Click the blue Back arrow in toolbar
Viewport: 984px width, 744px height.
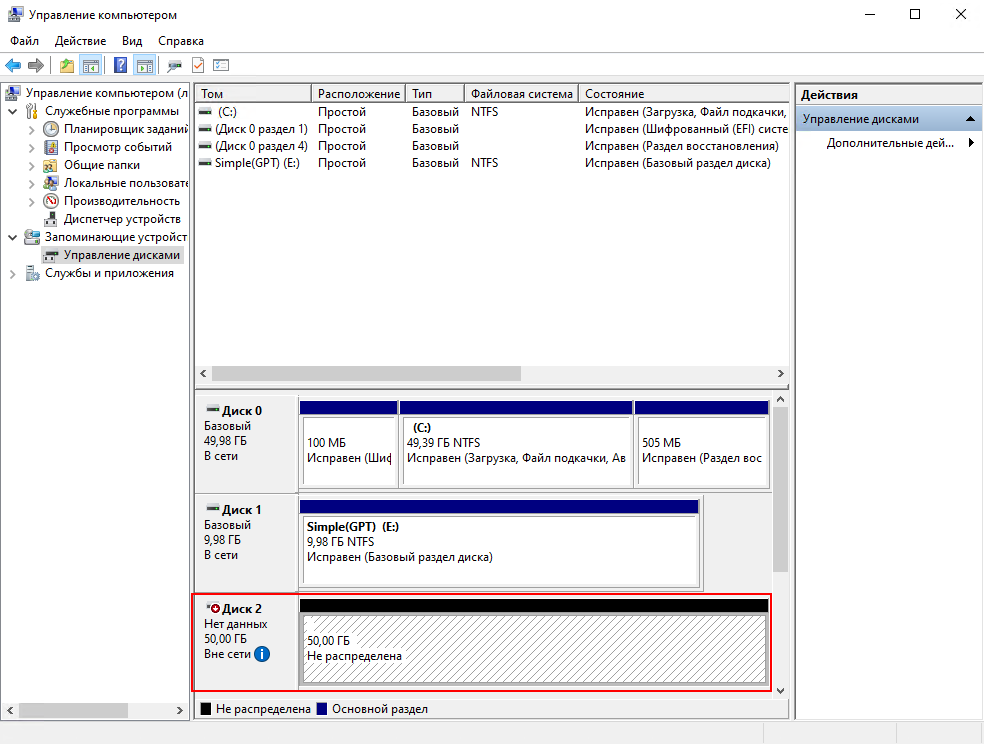tap(13, 66)
